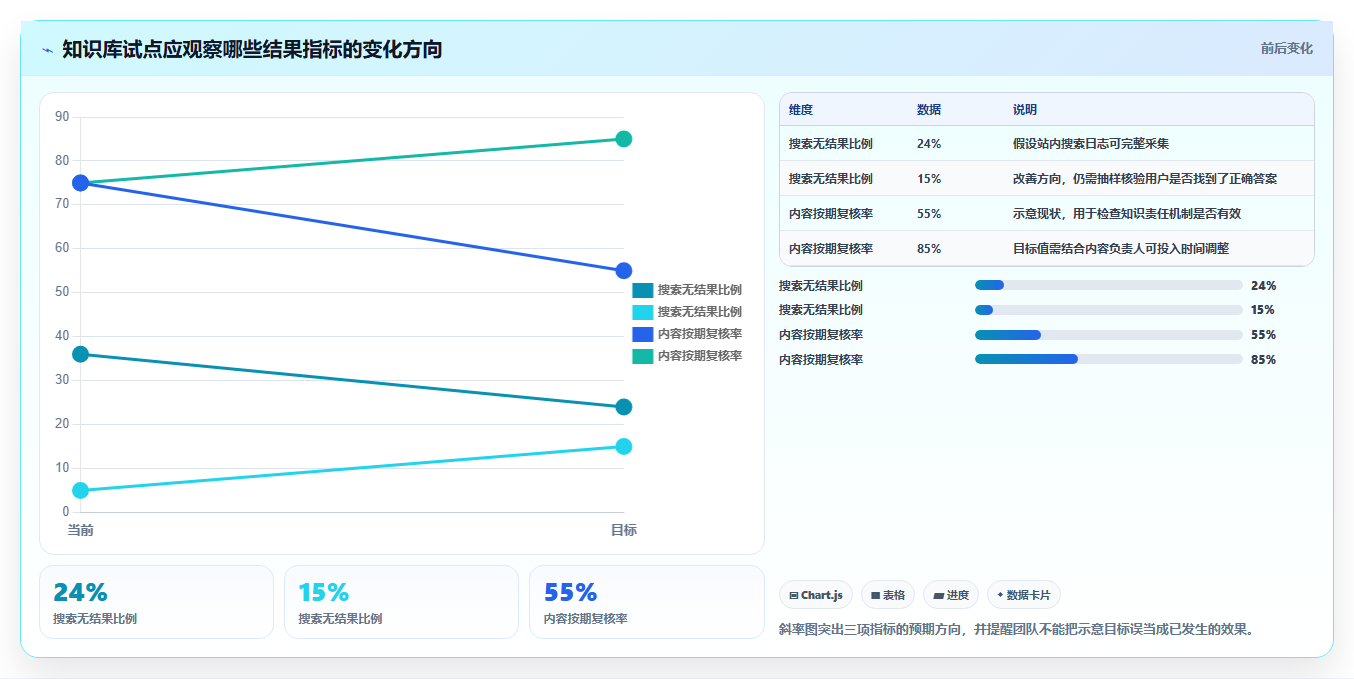Click the progress bar showing 24%
Screen dimensions: 1354x679
(x=1108, y=285)
